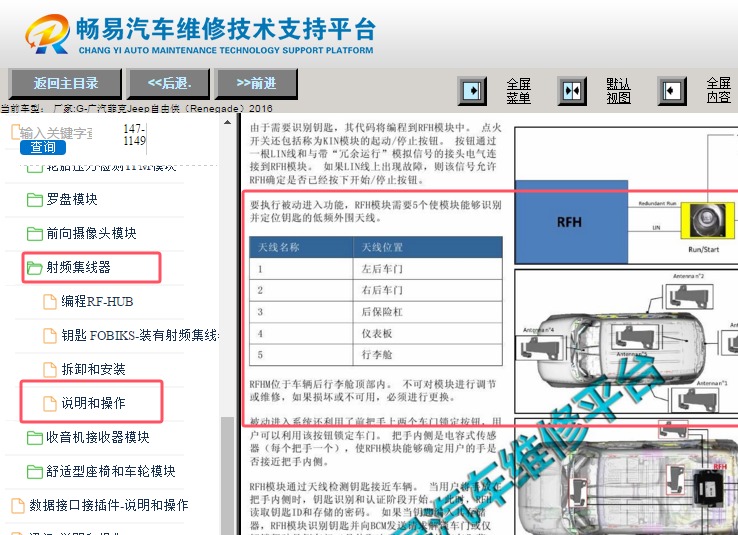Open the 编程RF-HUB document

97,301
